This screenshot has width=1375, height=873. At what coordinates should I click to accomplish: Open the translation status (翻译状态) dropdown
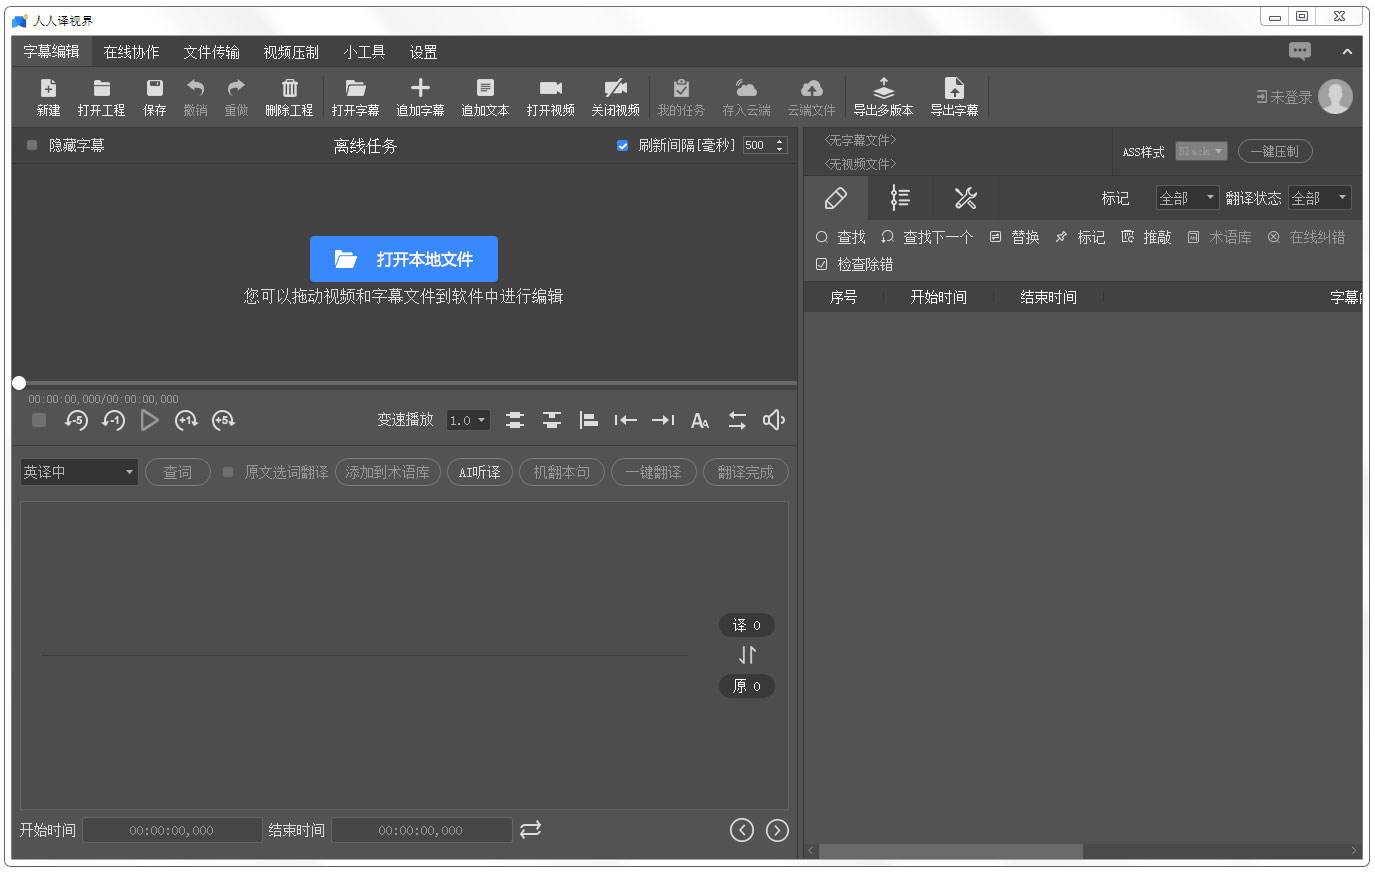[1319, 198]
